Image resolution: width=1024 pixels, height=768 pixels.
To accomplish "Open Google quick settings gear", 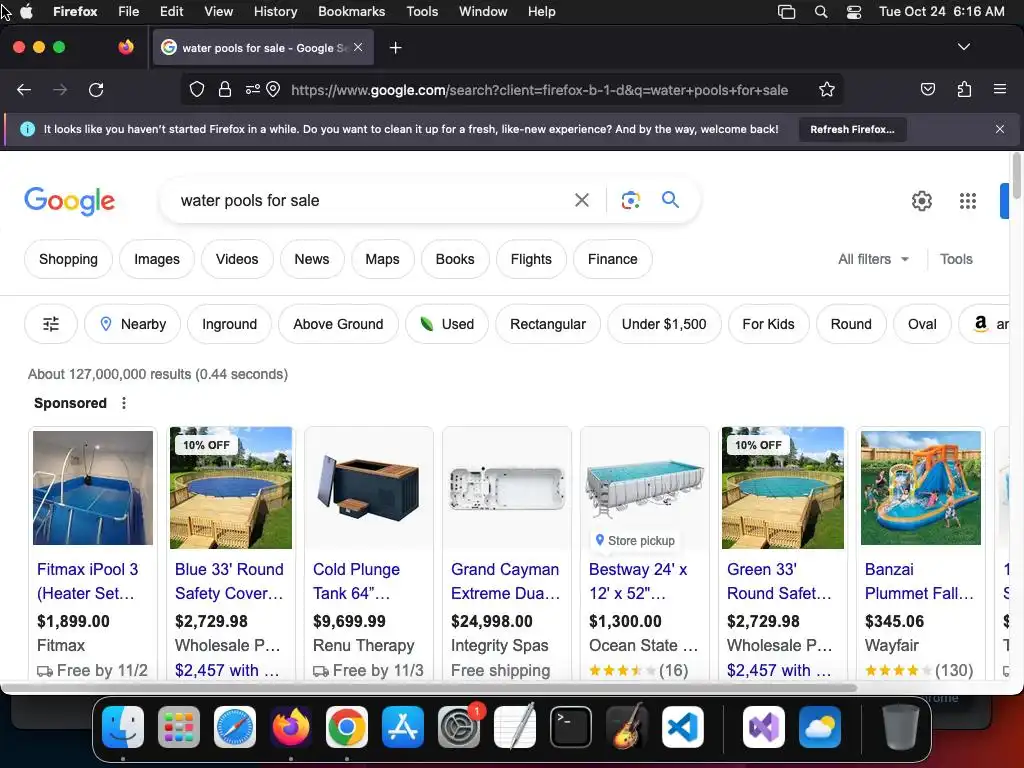I will (x=921, y=201).
